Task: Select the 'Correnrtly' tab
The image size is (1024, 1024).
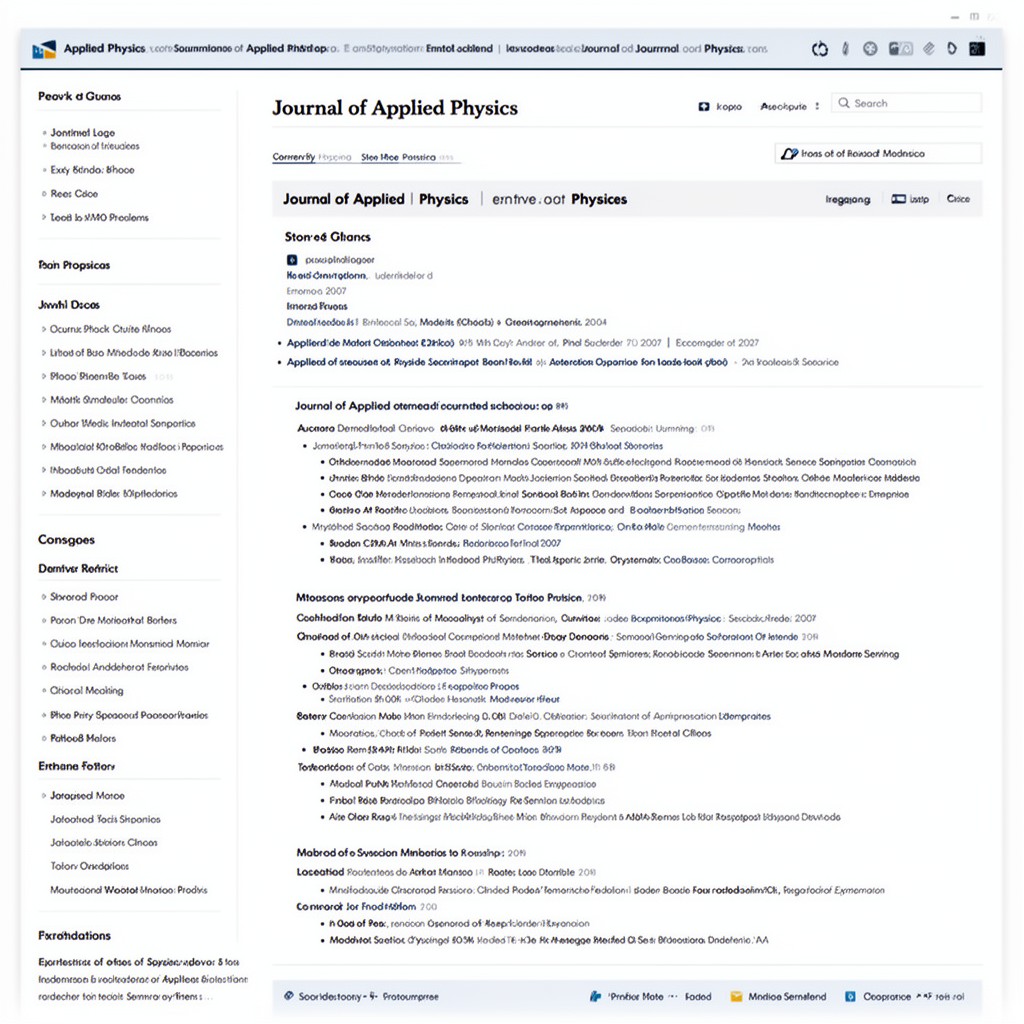Action: 294,157
